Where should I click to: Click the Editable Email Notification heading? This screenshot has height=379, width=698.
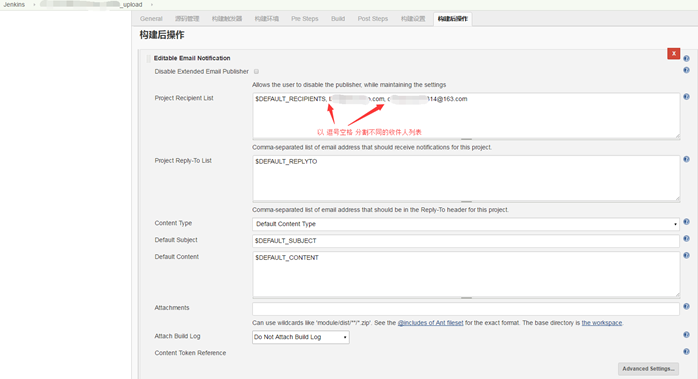tap(192, 58)
